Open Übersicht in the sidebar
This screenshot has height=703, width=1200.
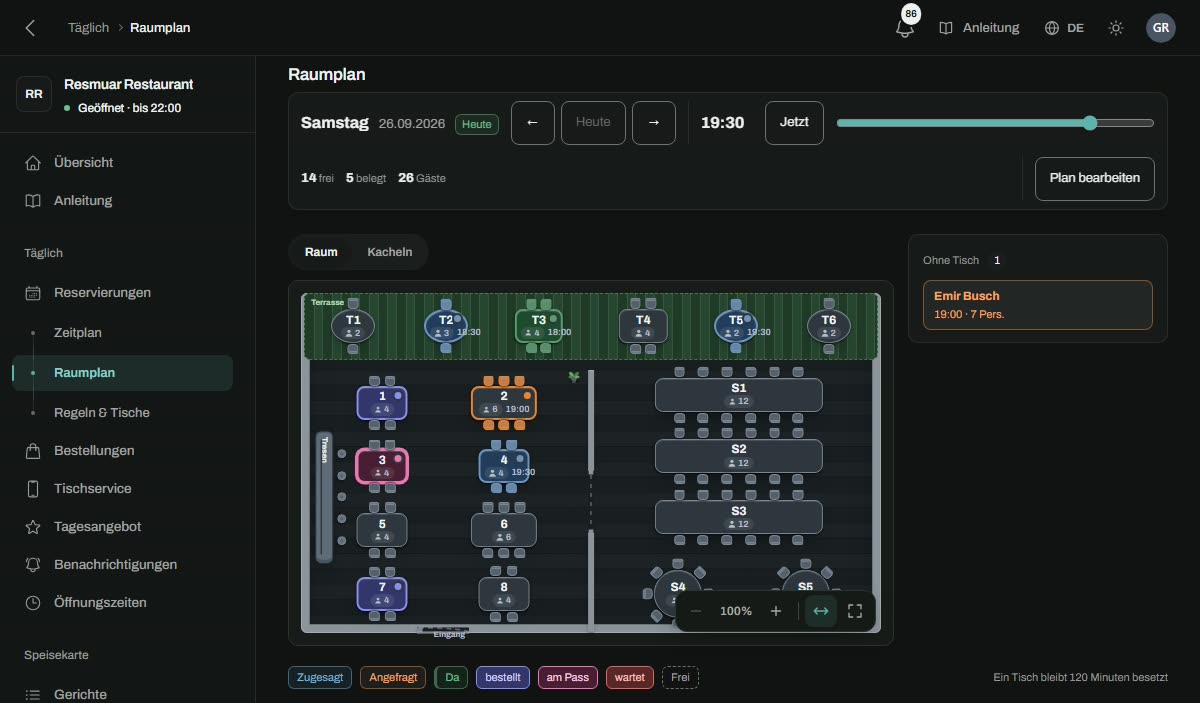122,162
